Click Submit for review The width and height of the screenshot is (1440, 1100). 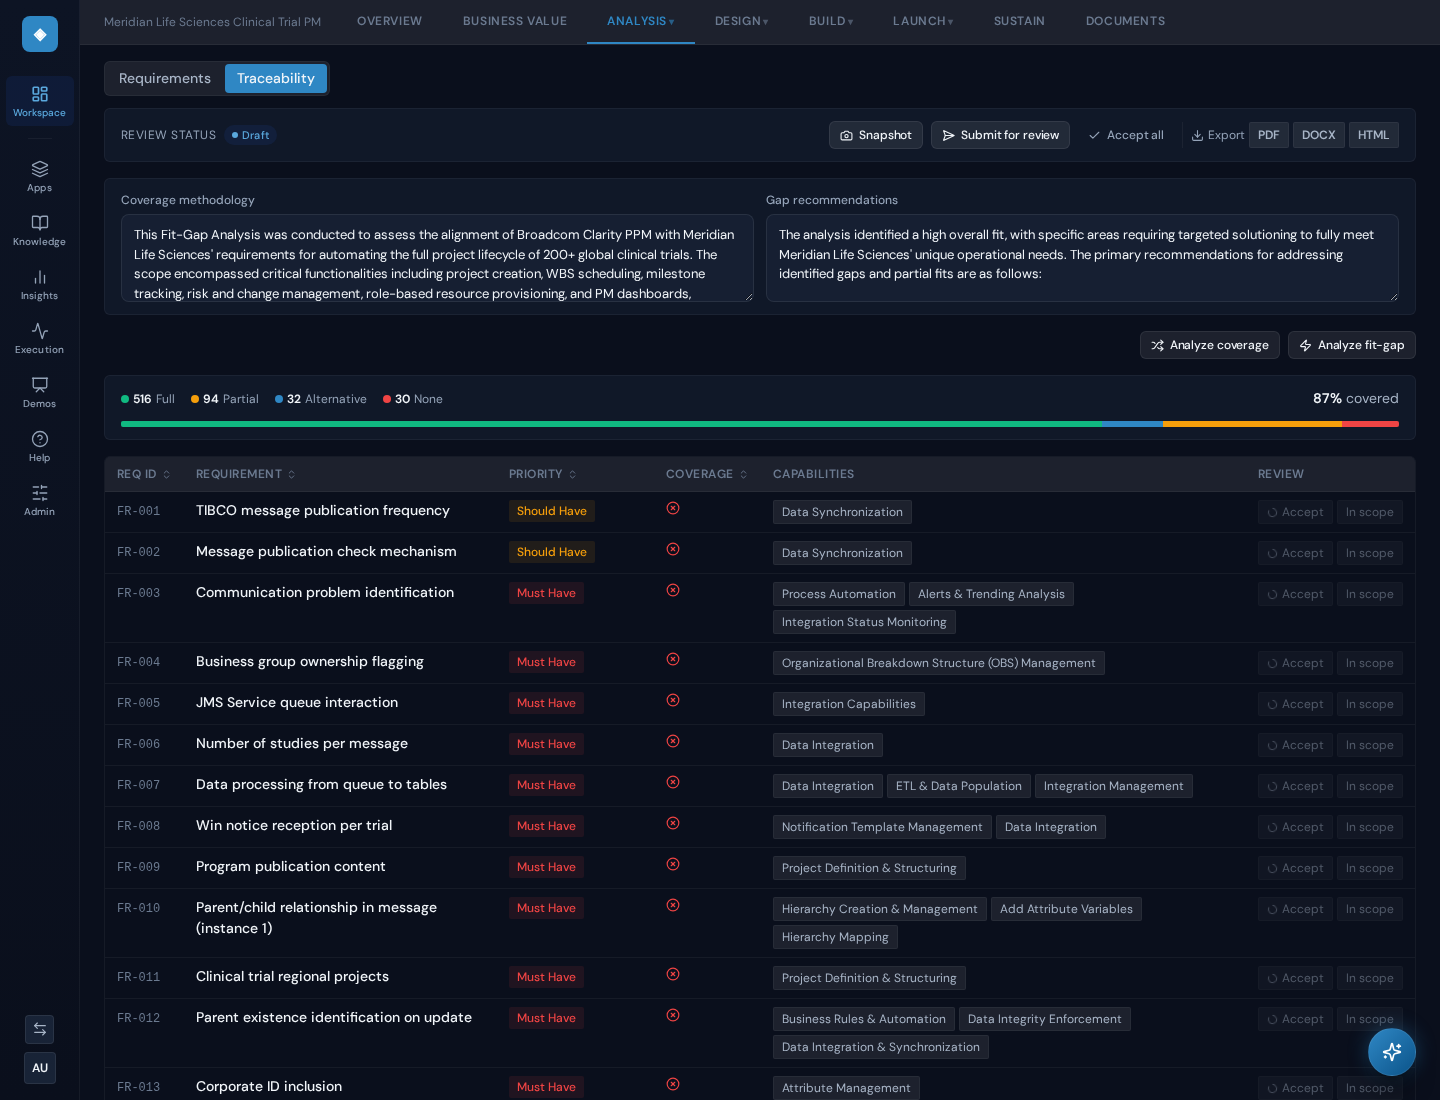tap(1000, 135)
